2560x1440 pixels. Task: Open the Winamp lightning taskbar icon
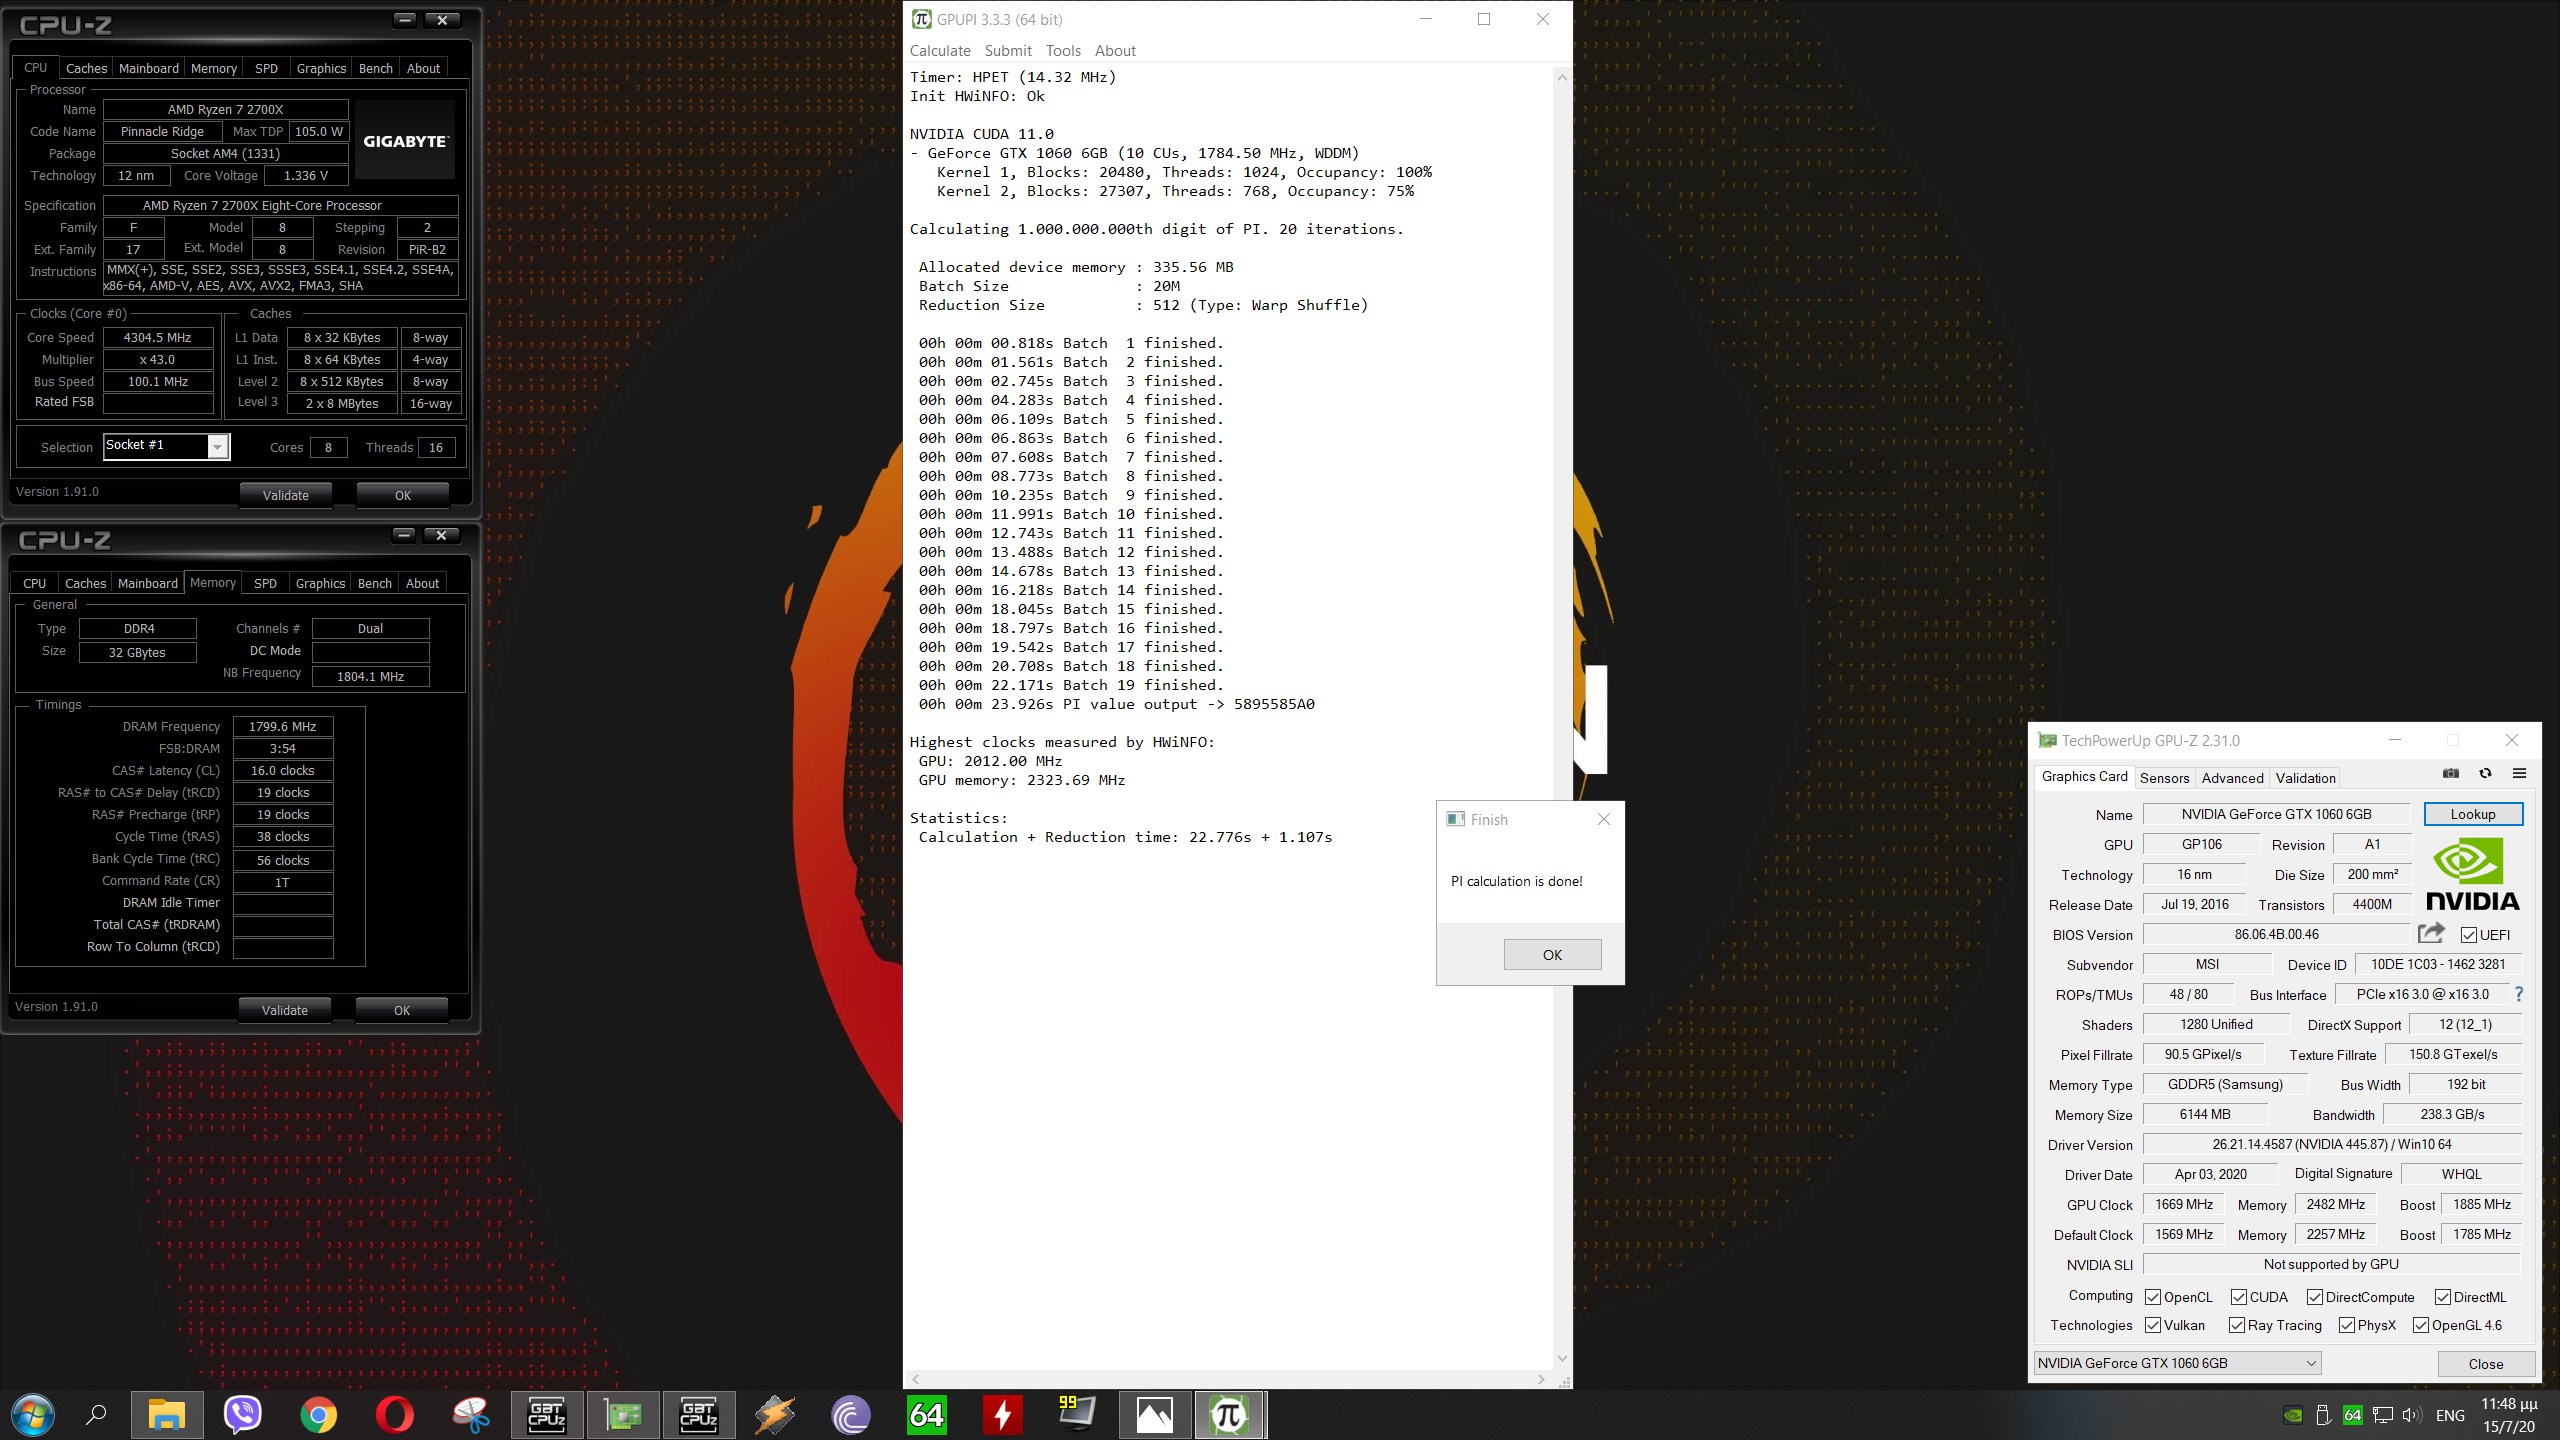(775, 1415)
